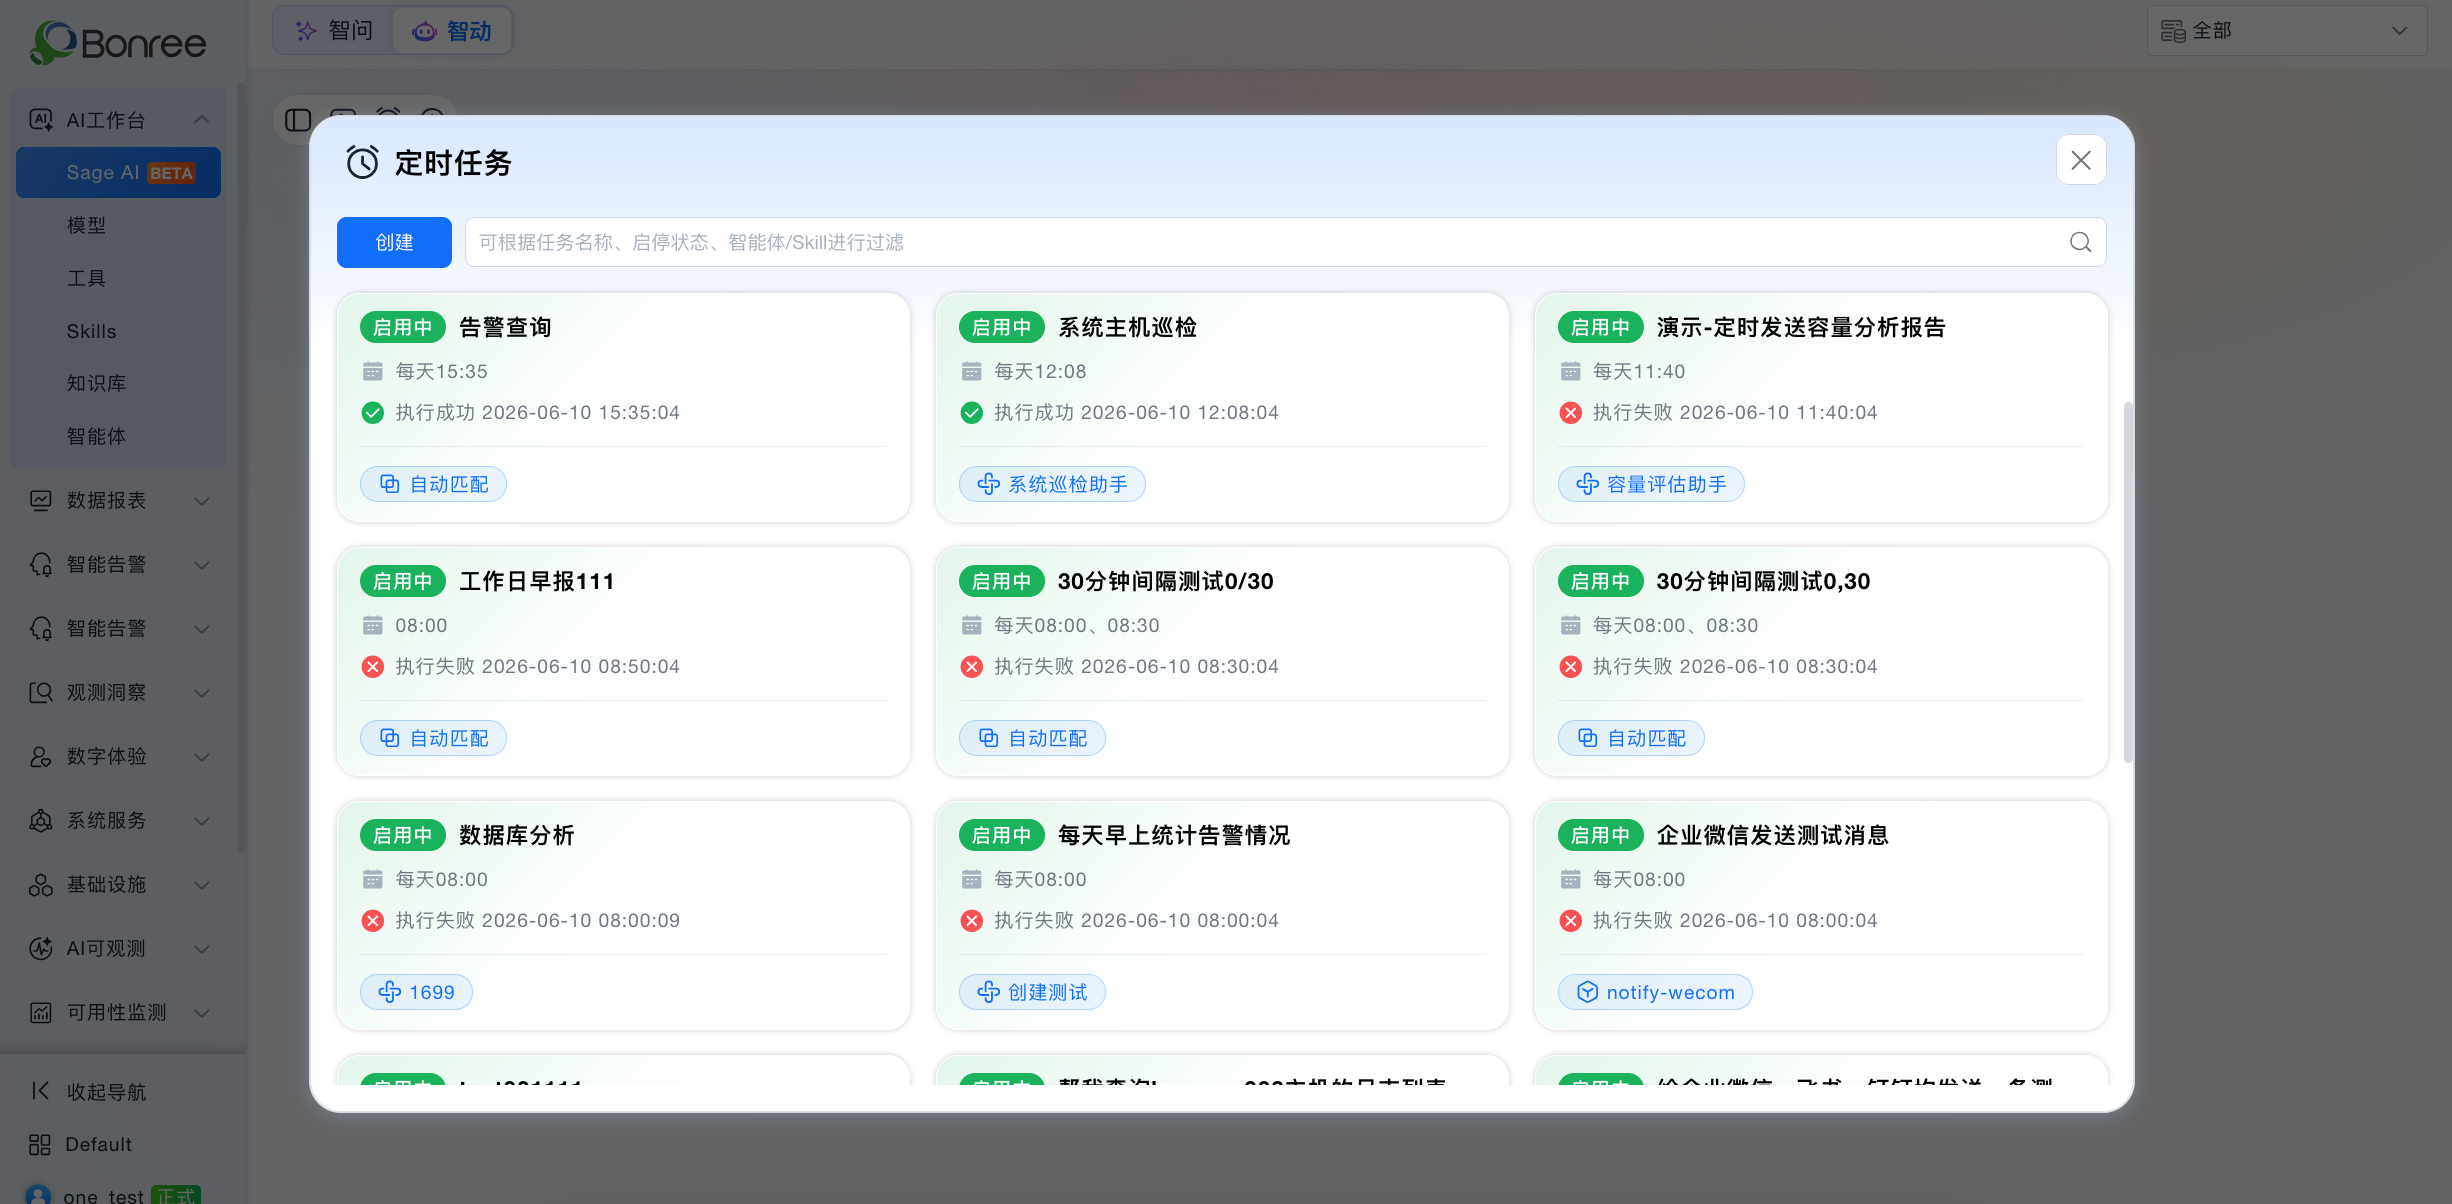Click the 收起导航 collapse icon

[x=40, y=1091]
